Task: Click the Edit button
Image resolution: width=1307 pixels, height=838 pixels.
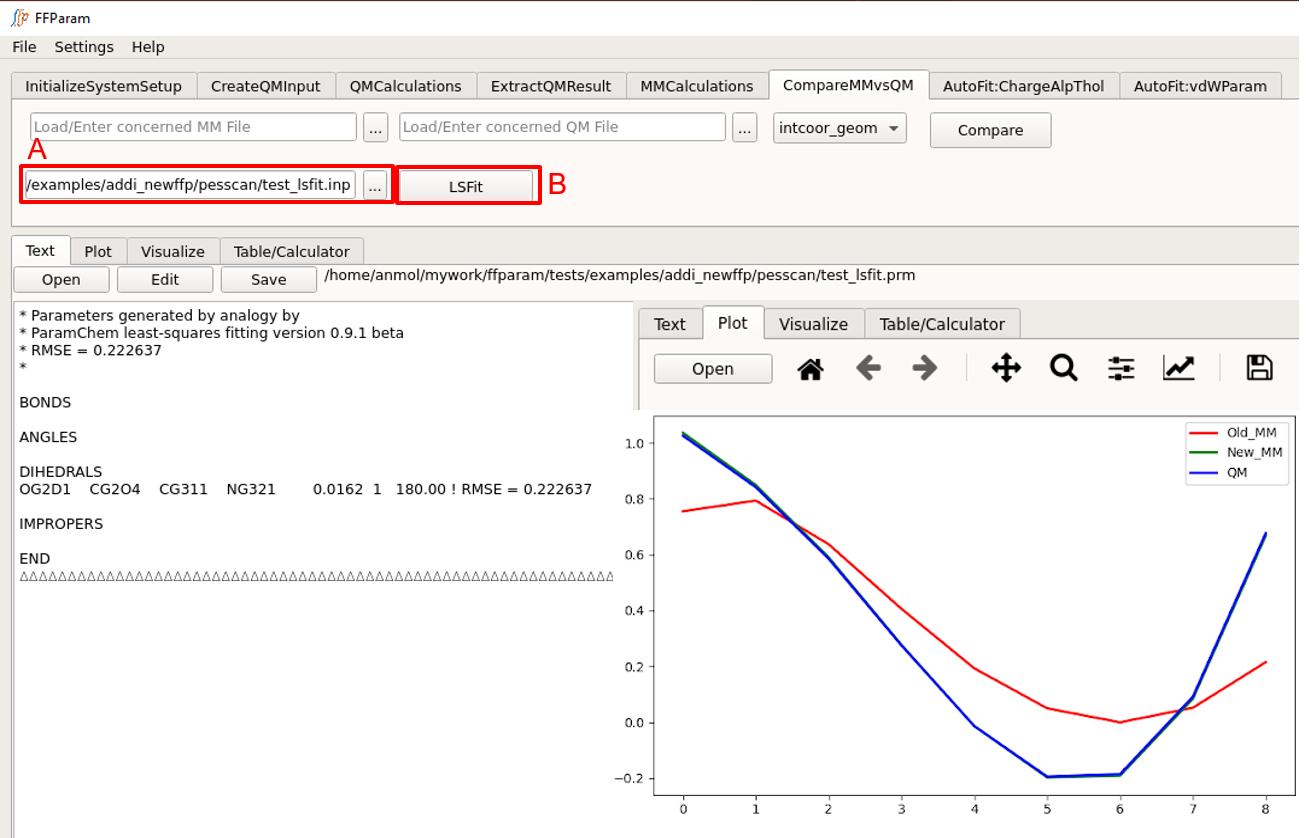Action: (165, 280)
